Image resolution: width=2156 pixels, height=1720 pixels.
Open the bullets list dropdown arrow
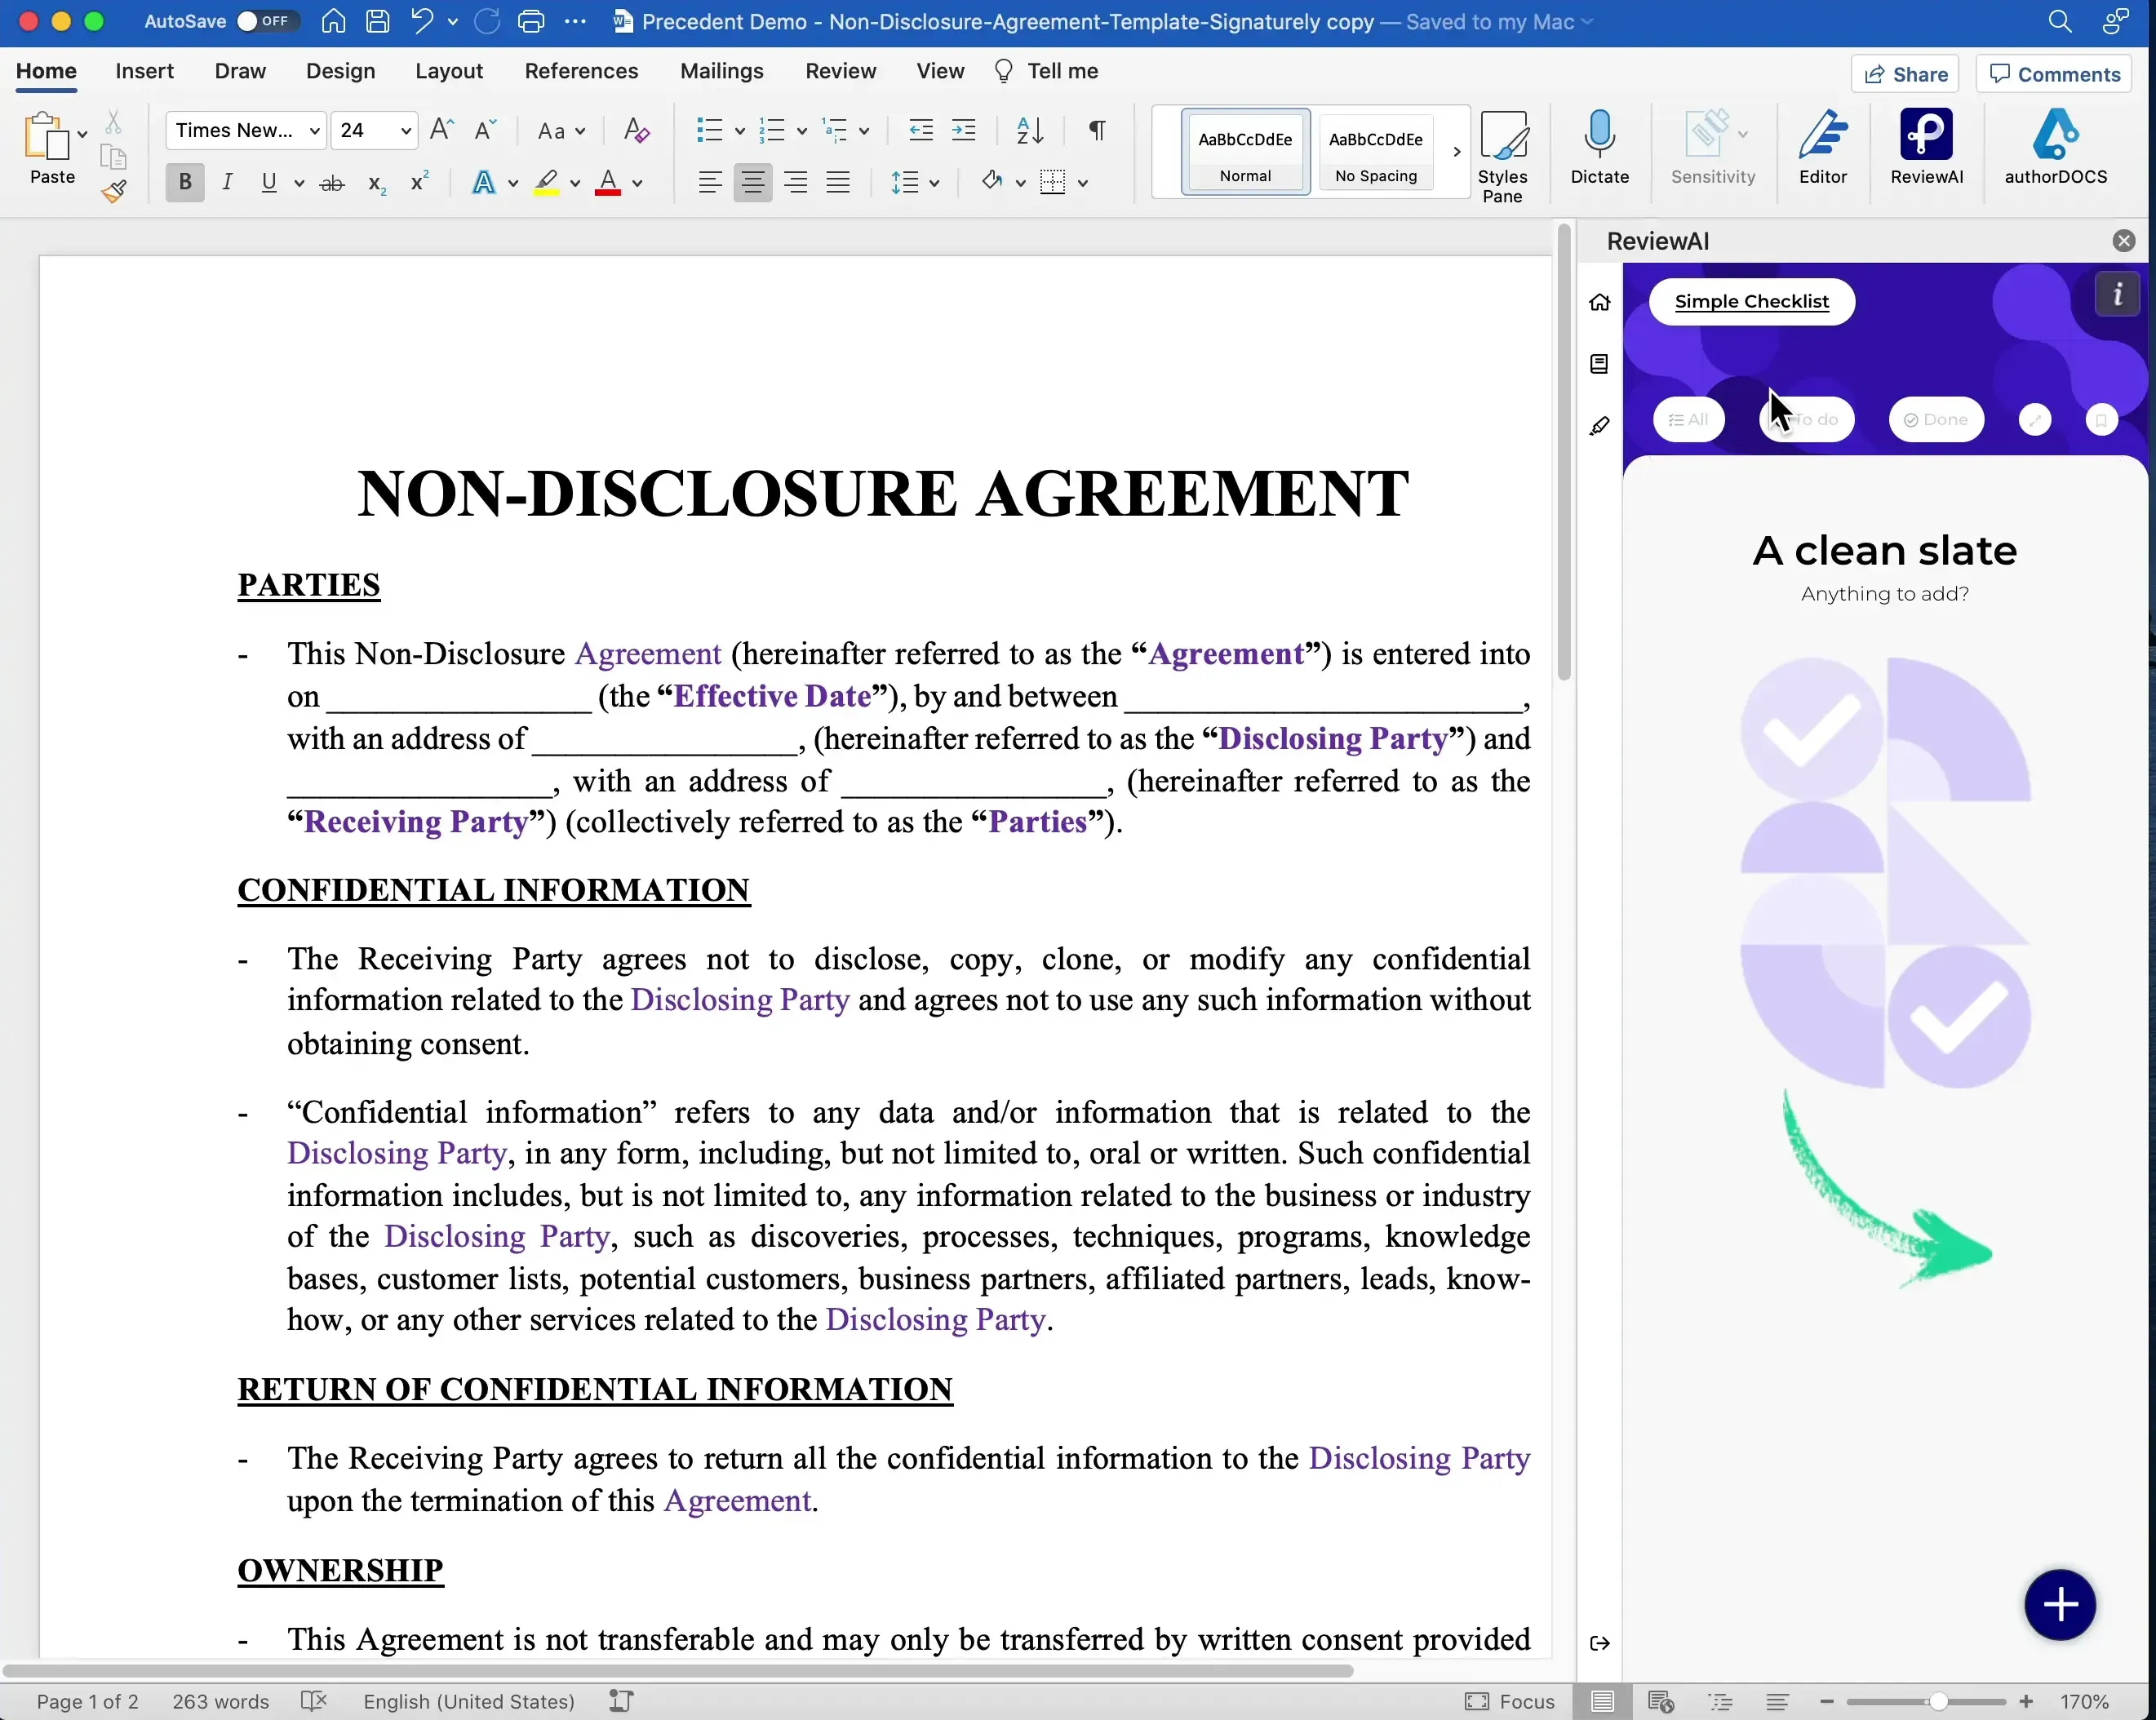[740, 131]
